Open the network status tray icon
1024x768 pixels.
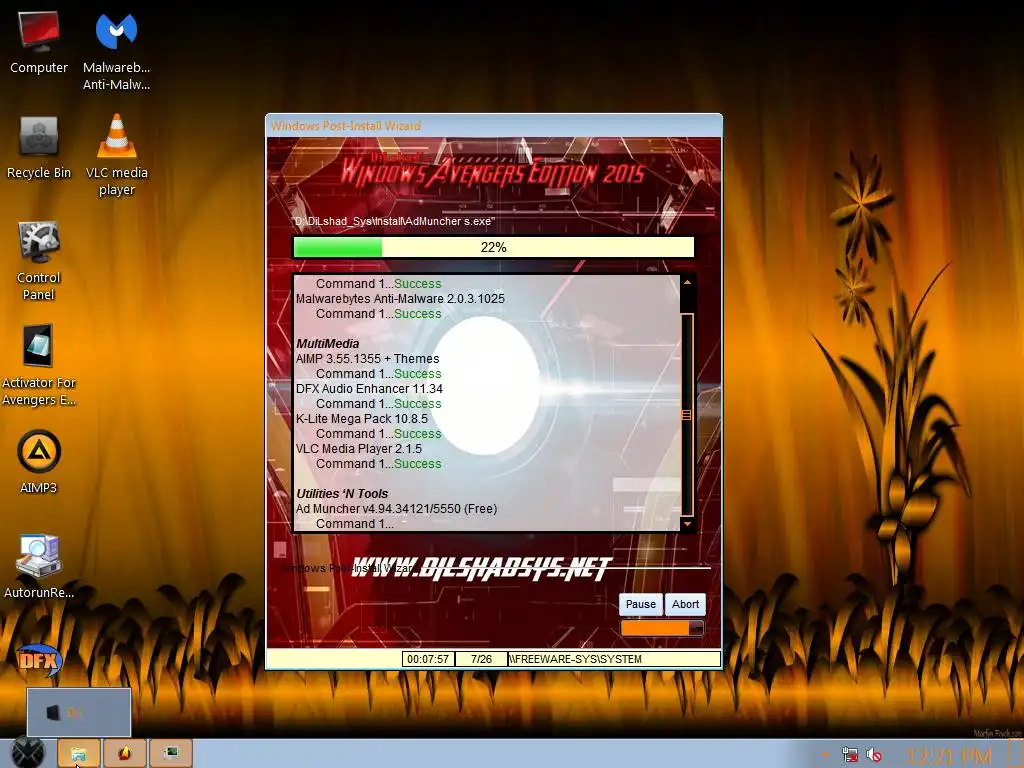click(850, 755)
